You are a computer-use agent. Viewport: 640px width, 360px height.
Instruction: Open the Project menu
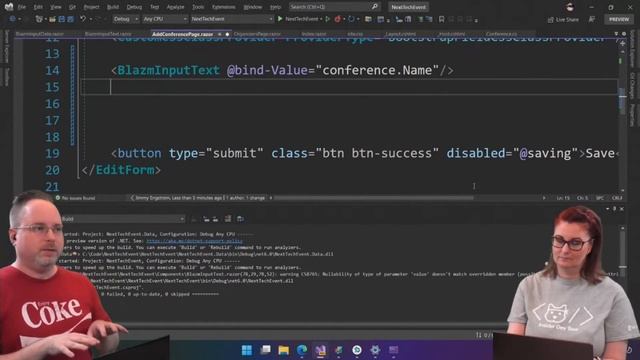(x=91, y=7)
